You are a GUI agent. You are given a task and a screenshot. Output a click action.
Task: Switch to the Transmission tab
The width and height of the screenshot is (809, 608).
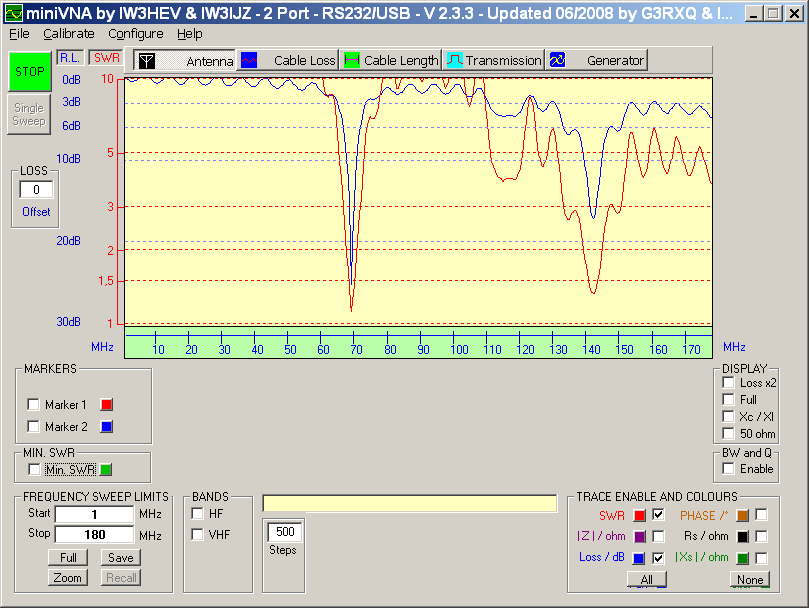point(493,60)
